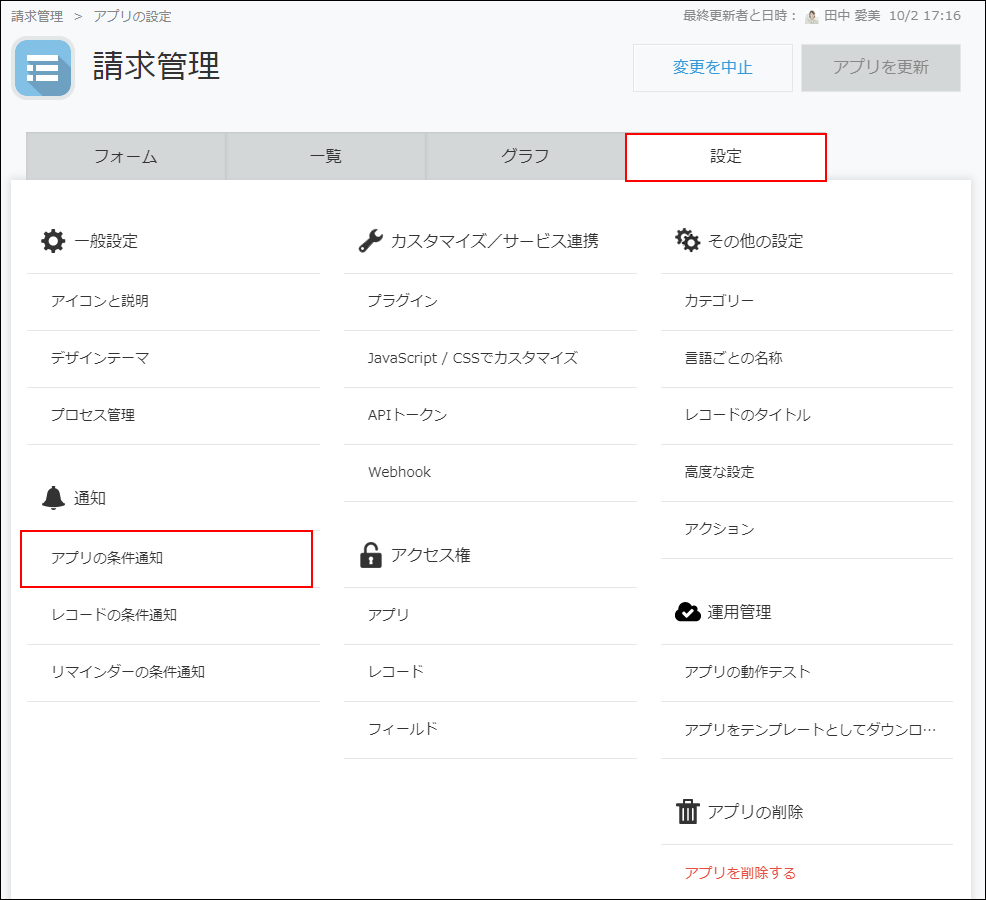Click the gear icon beside 一般設定
The image size is (986, 900).
click(52, 240)
